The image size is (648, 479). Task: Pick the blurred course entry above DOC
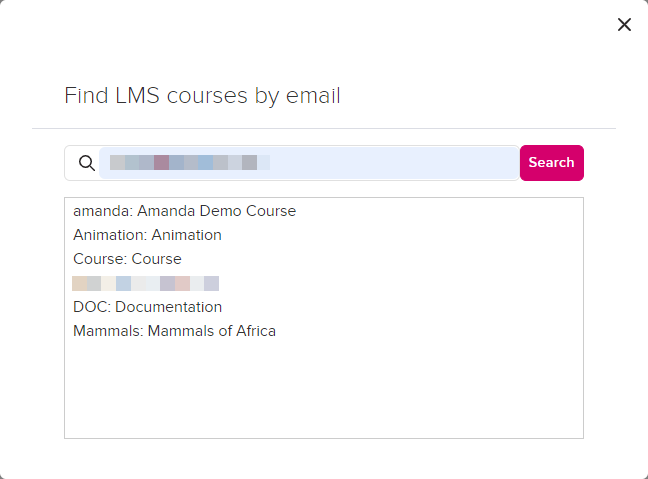pyautogui.click(x=146, y=283)
